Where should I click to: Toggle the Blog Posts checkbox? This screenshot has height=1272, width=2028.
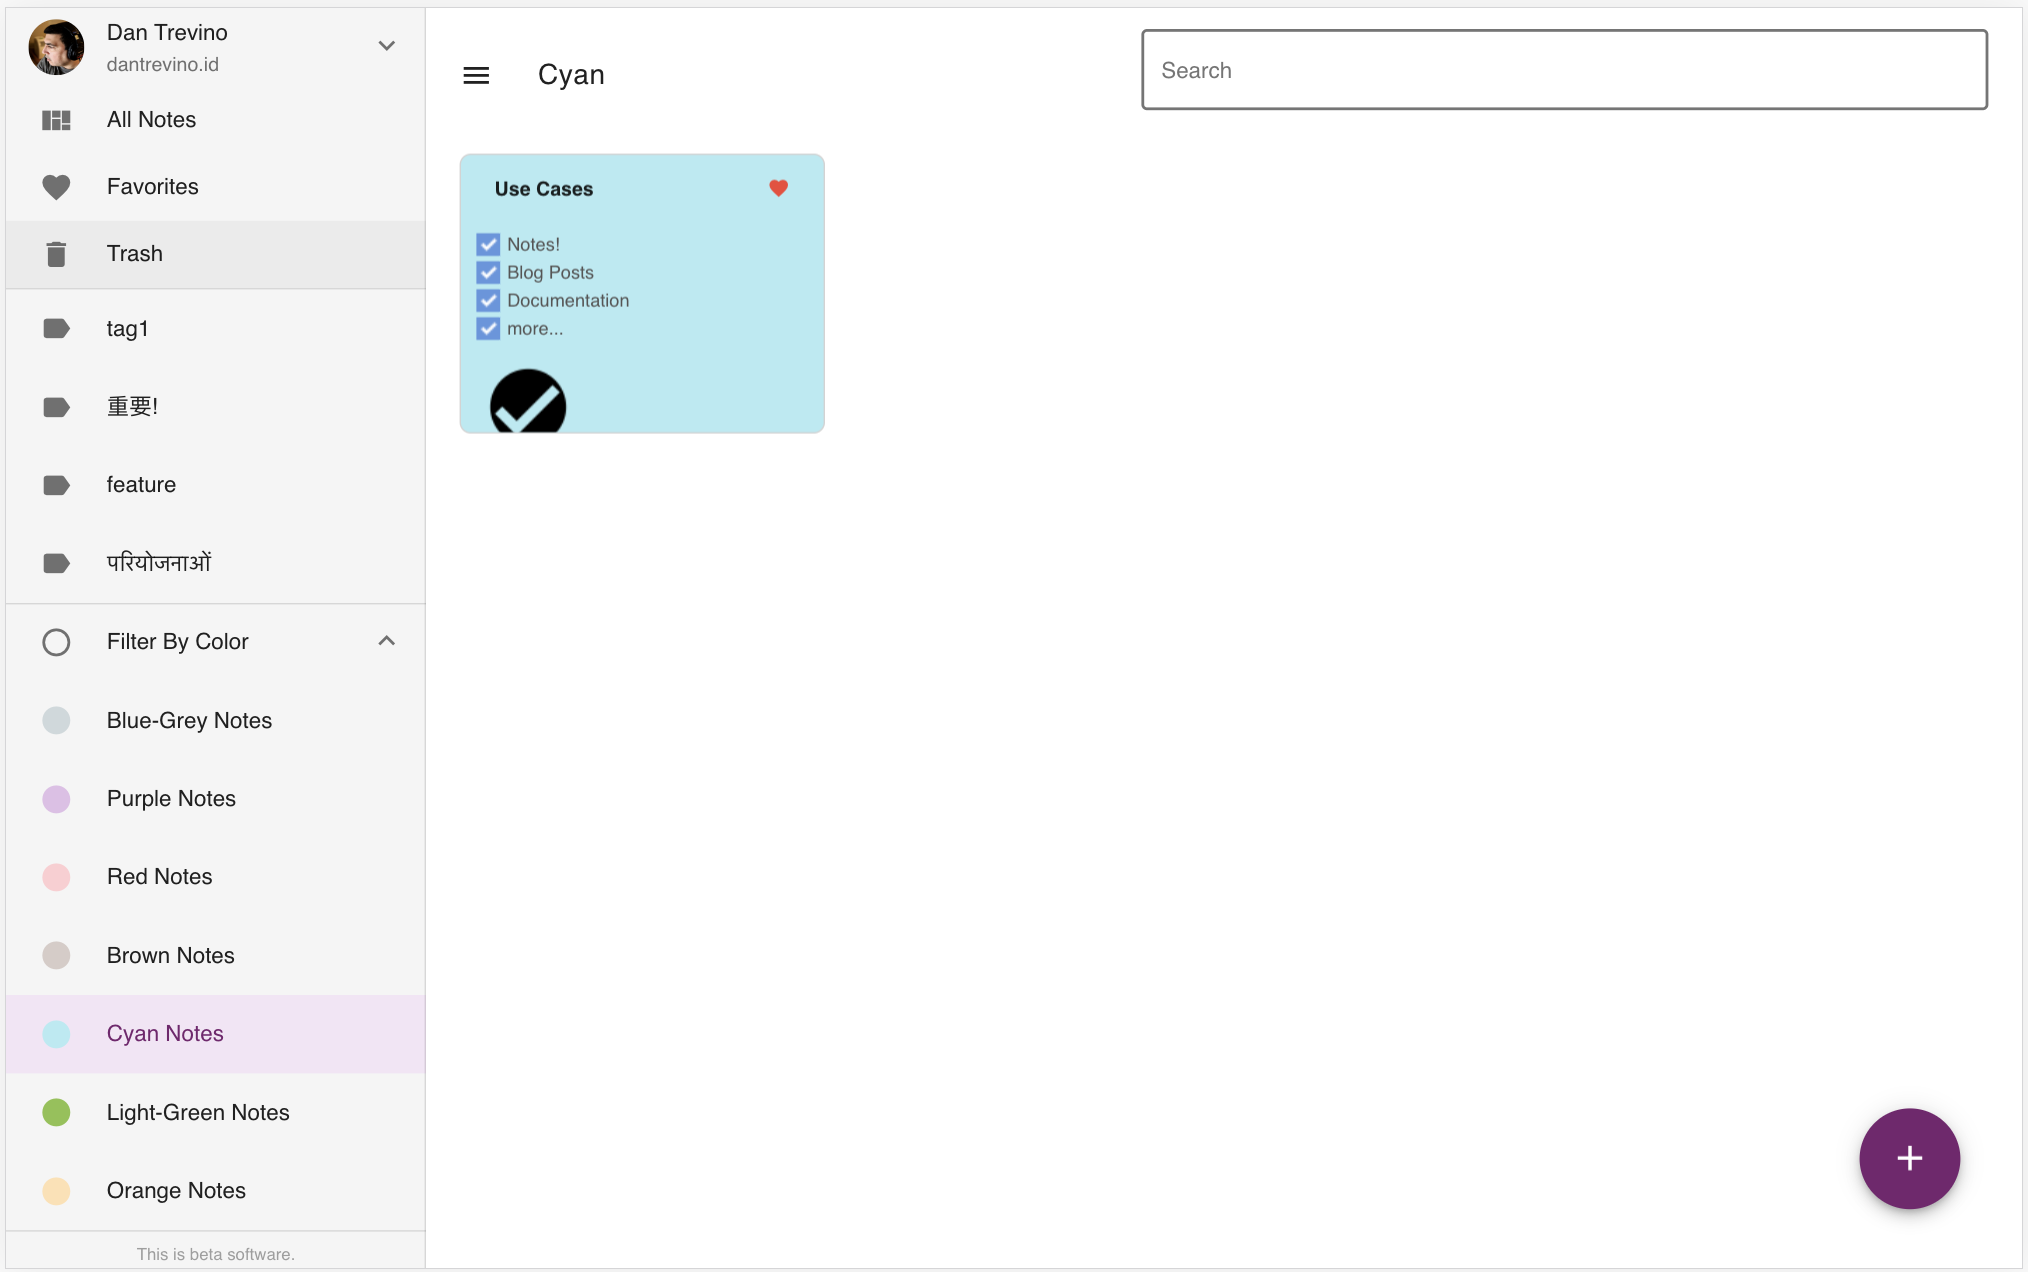coord(488,272)
